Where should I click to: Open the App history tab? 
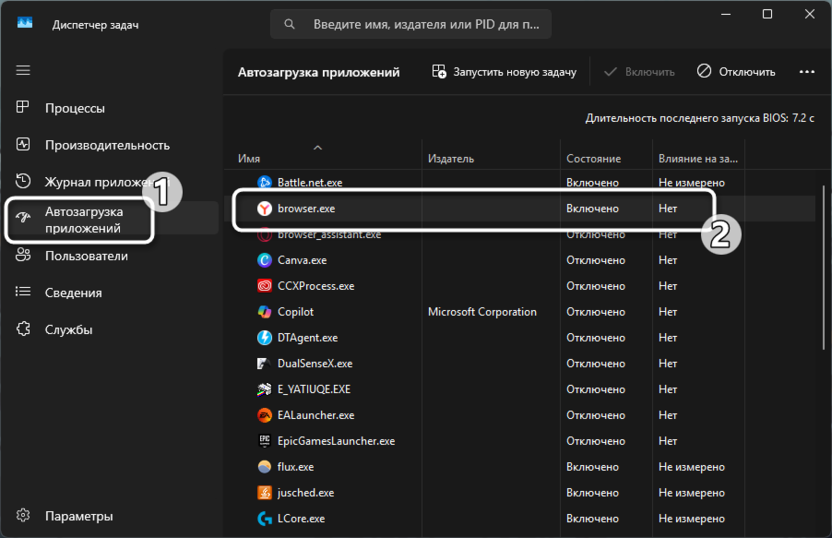pos(98,182)
